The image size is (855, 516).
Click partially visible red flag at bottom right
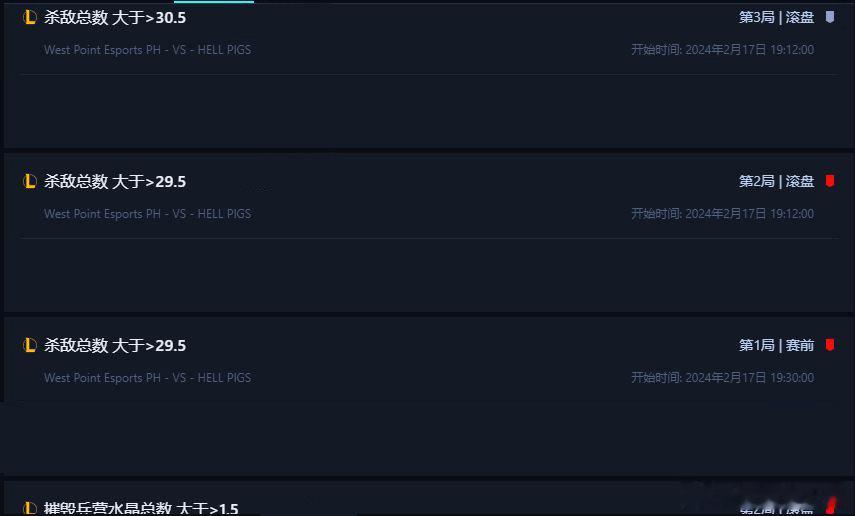[x=832, y=506]
